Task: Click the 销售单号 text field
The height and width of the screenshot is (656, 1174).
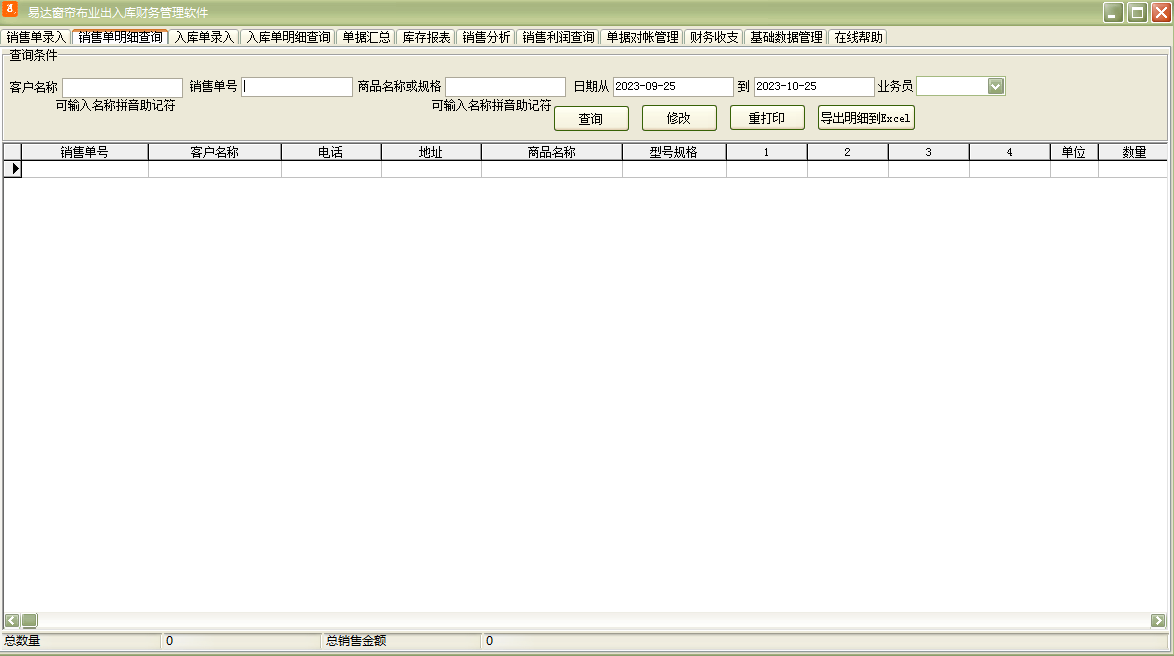Action: tap(297, 87)
